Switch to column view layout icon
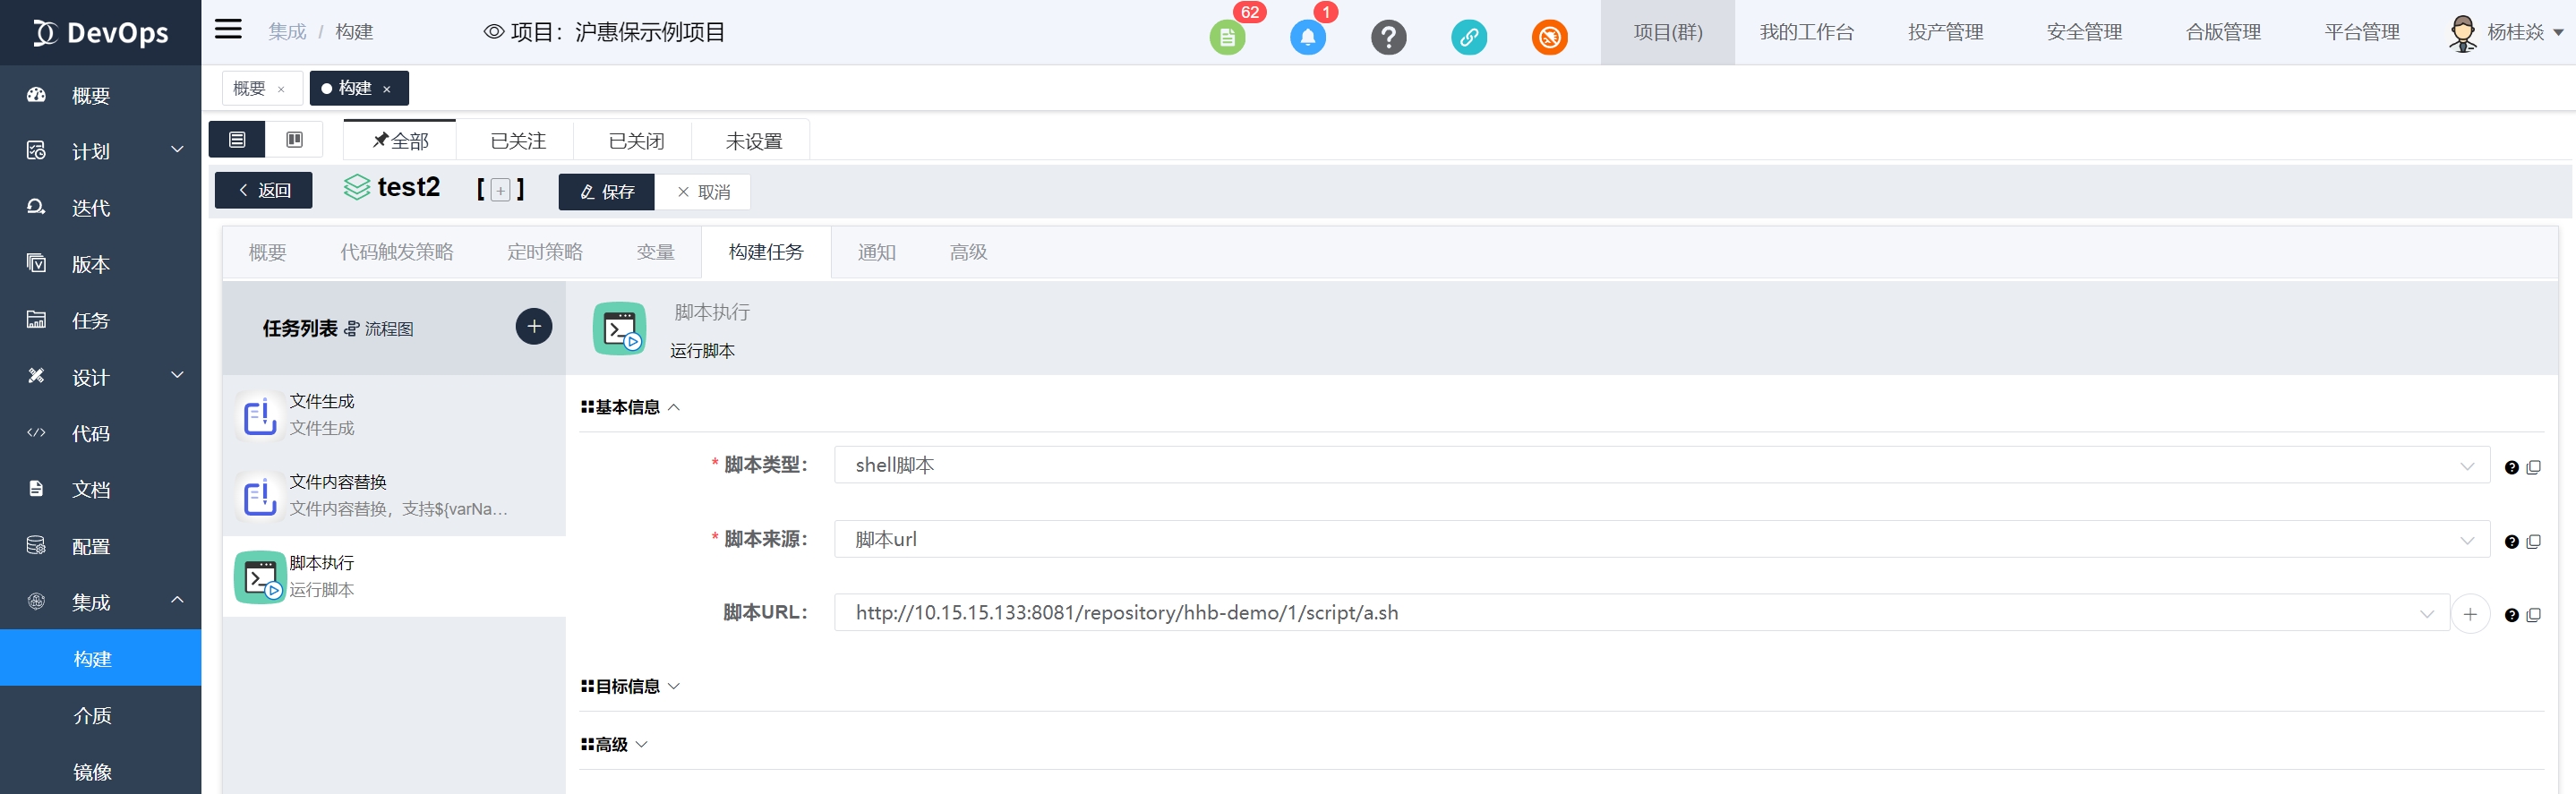The image size is (2576, 794). tap(294, 140)
